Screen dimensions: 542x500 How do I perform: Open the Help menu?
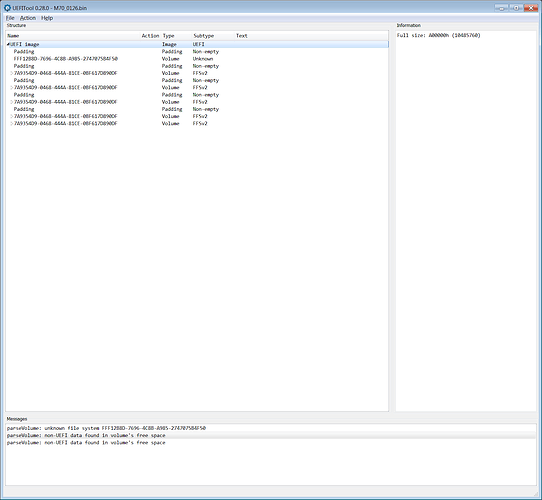(47, 18)
